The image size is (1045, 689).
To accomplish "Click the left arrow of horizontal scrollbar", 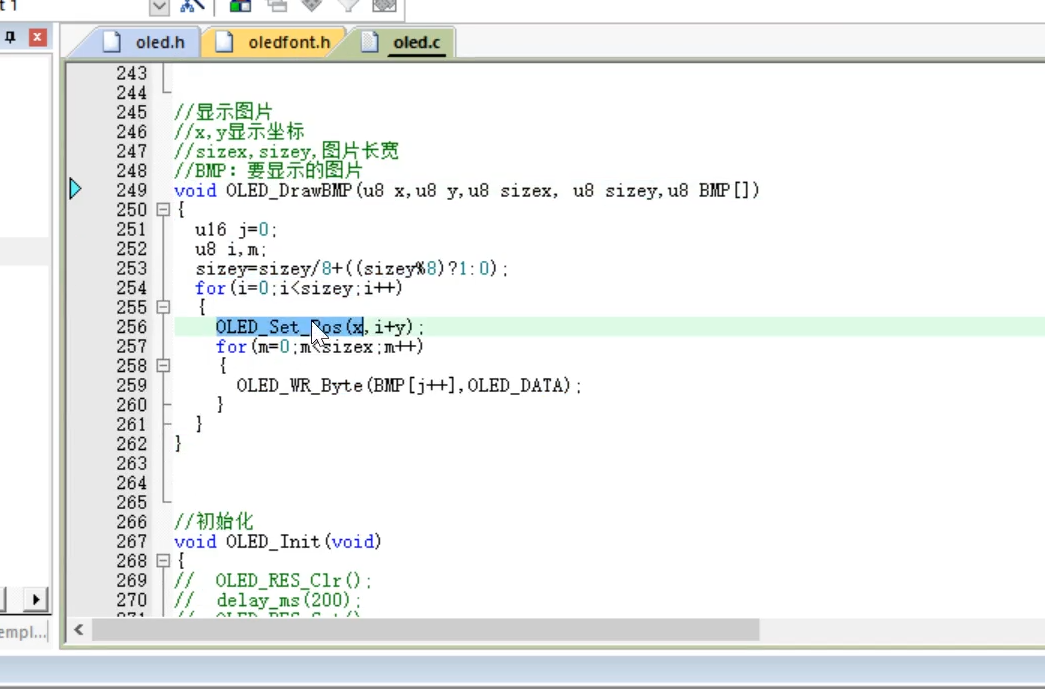I will point(79,630).
